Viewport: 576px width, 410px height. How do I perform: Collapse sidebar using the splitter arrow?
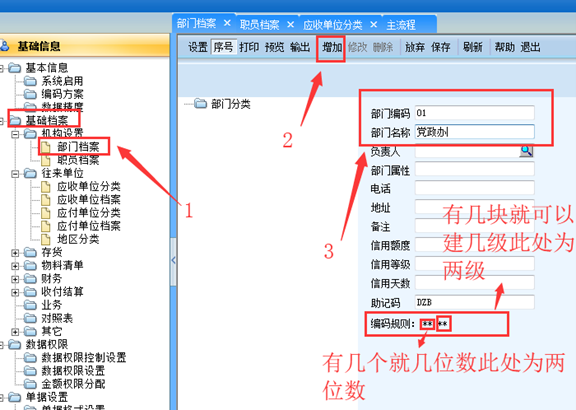173,260
